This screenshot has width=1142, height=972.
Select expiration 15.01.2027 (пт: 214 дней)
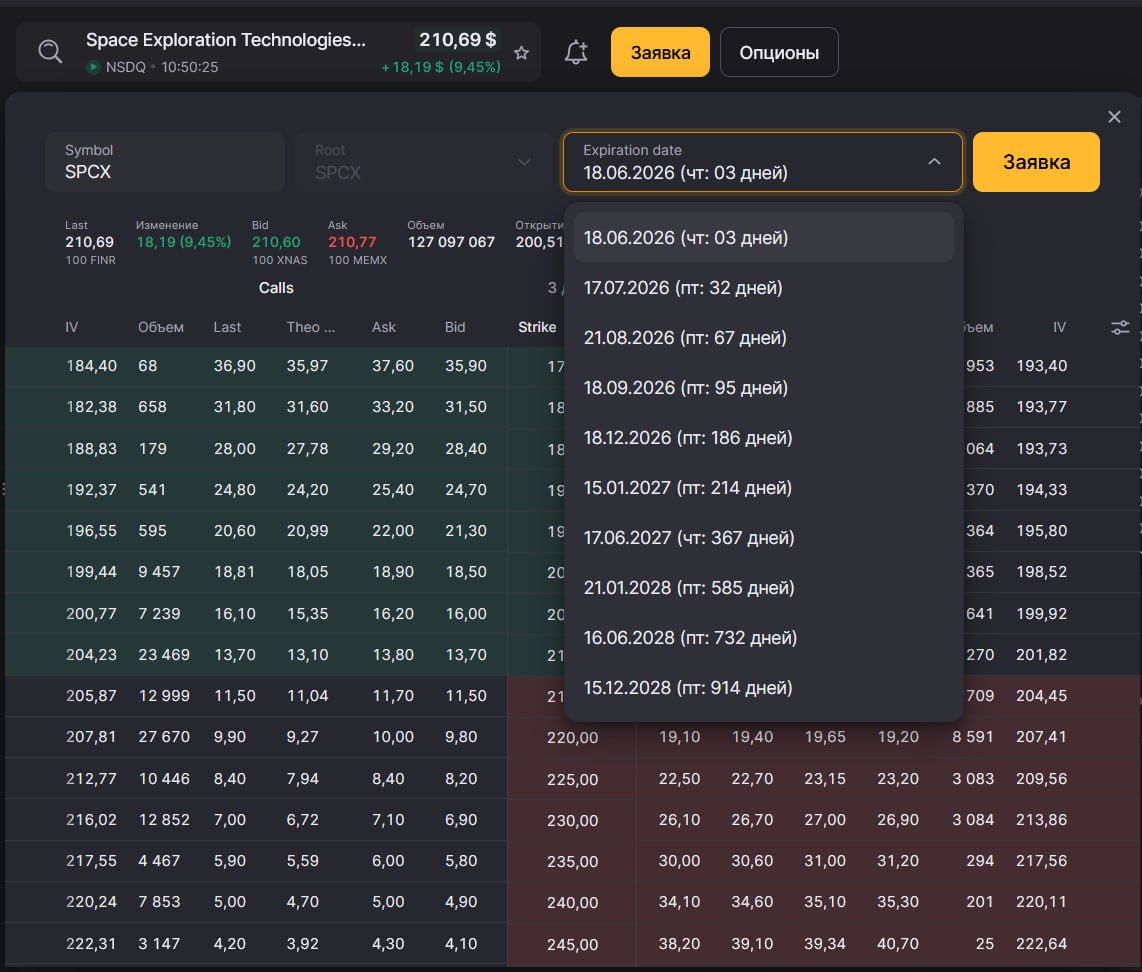(x=763, y=488)
